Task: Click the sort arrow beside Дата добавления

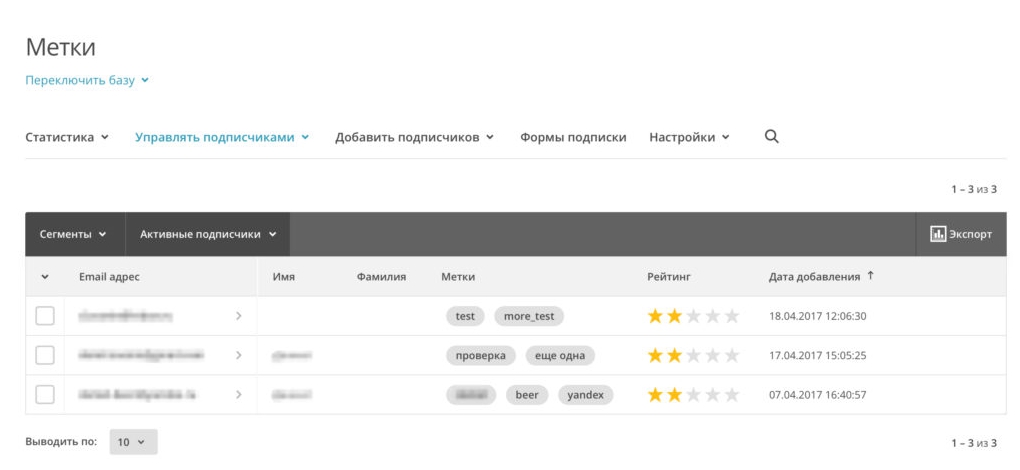Action: (x=870, y=276)
